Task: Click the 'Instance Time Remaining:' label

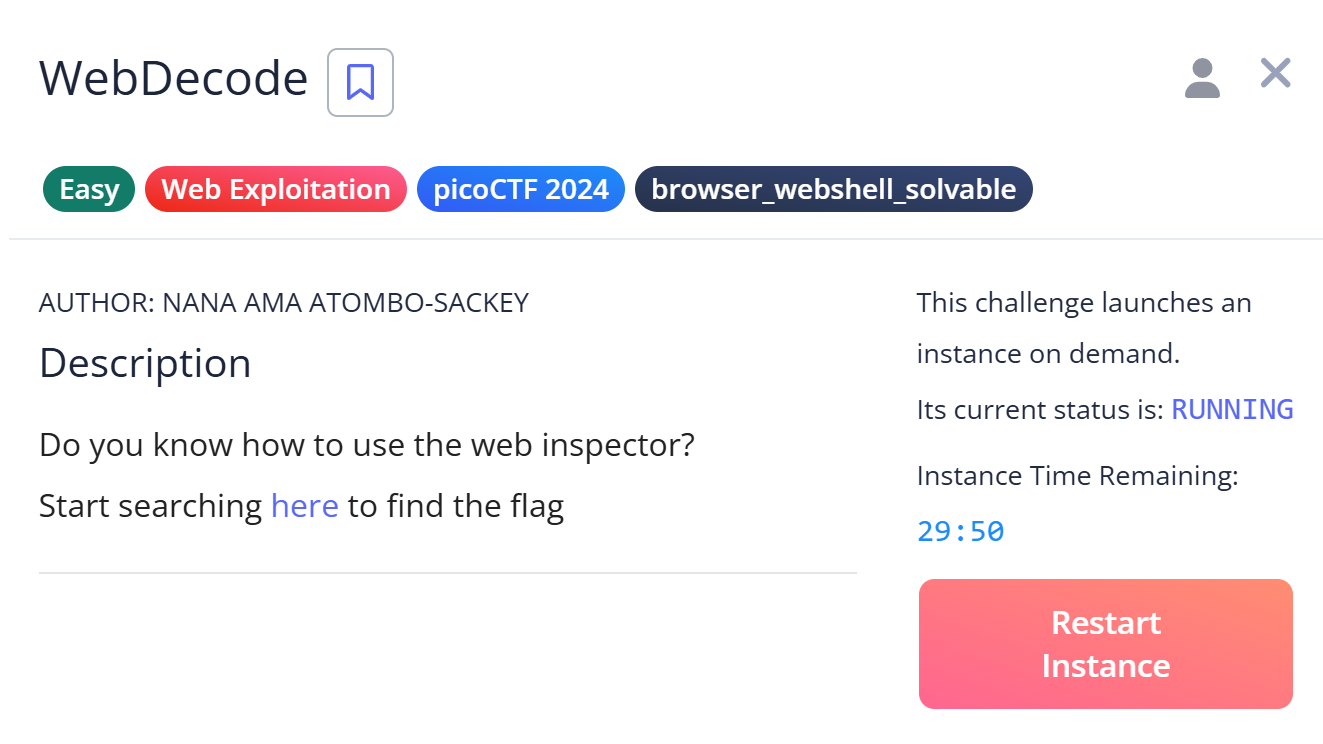Action: 1077,476
